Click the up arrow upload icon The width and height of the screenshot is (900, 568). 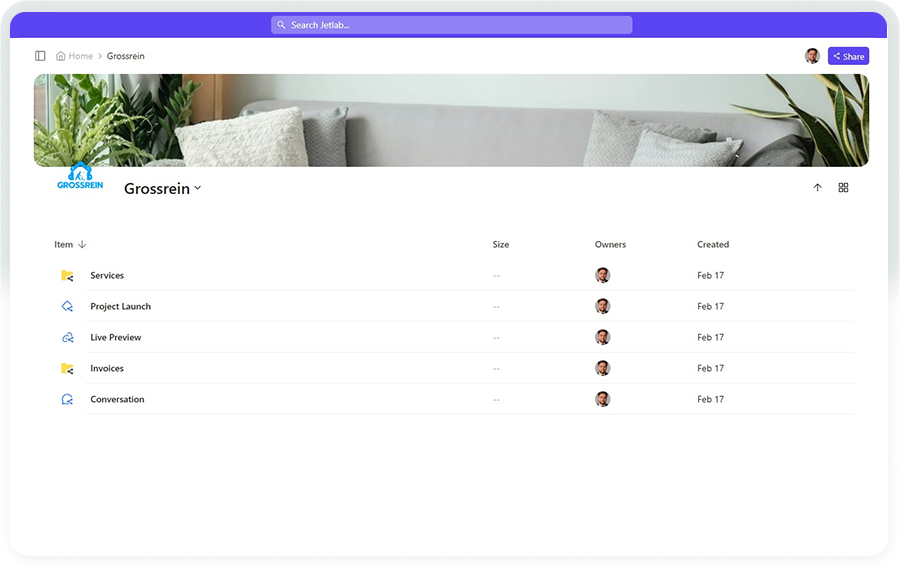(817, 188)
